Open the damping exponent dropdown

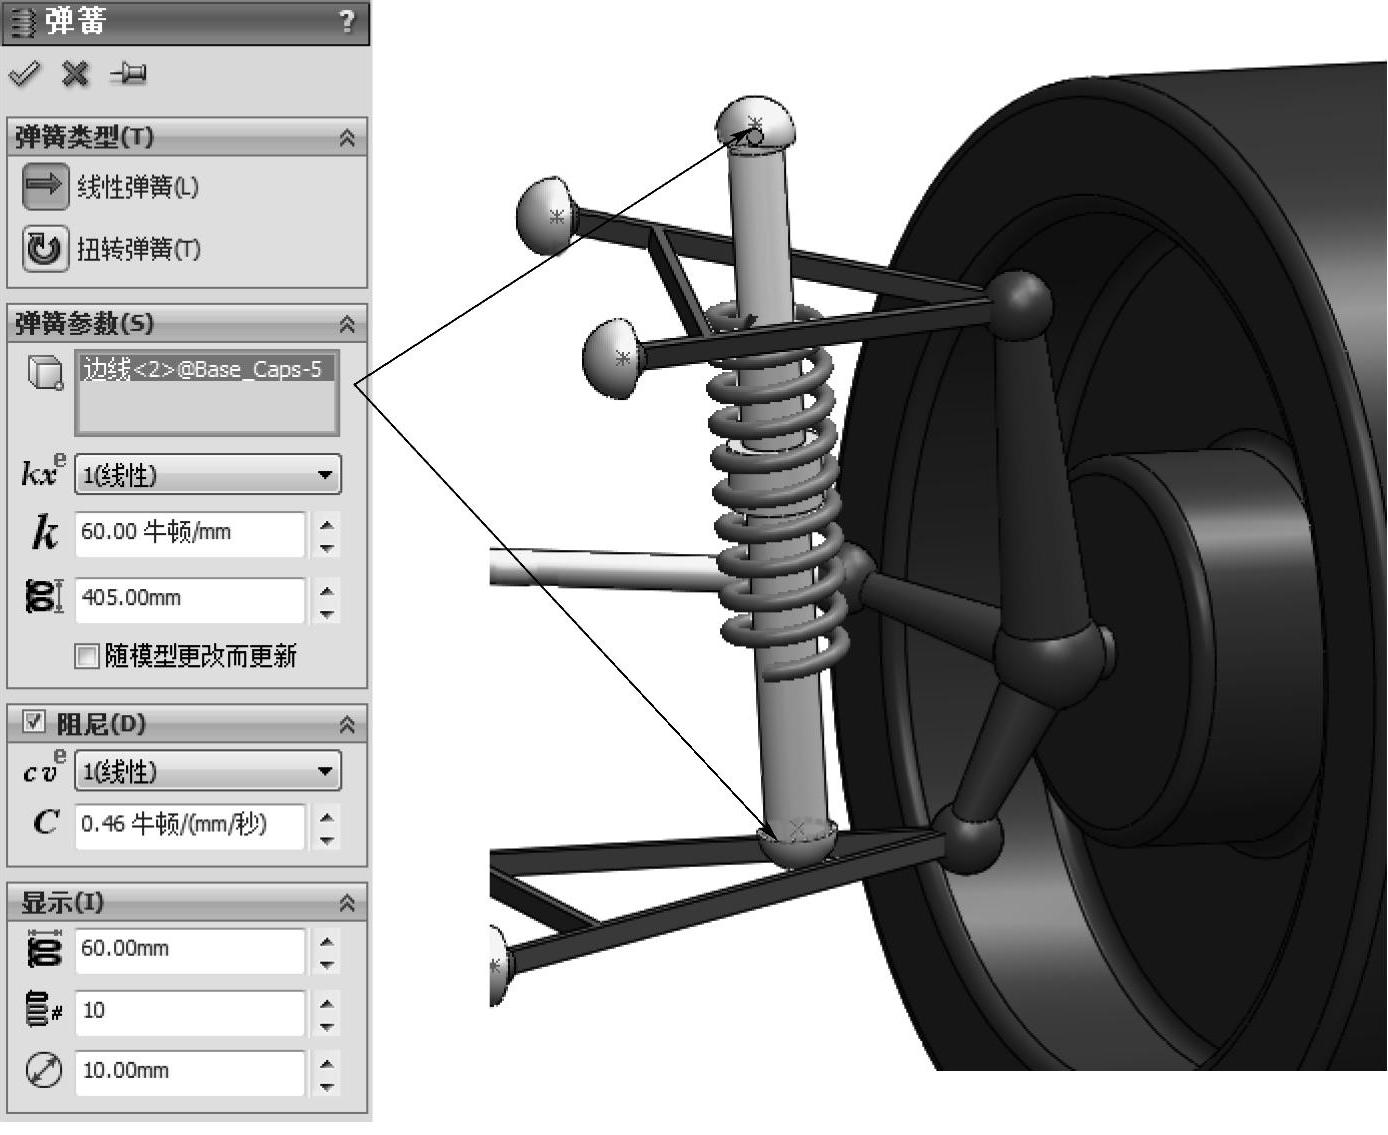(324, 771)
